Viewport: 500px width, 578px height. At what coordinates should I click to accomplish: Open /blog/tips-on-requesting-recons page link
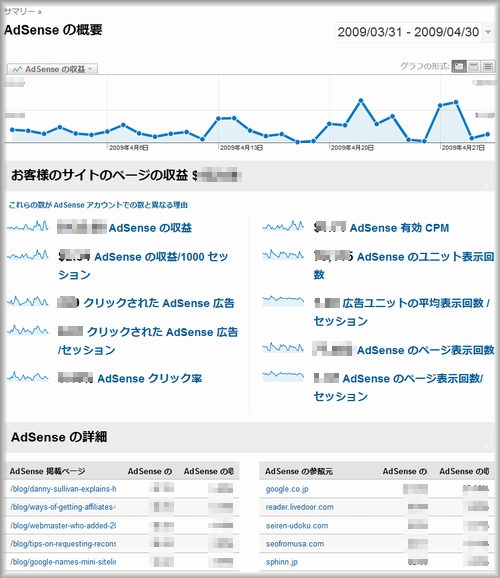(x=63, y=544)
